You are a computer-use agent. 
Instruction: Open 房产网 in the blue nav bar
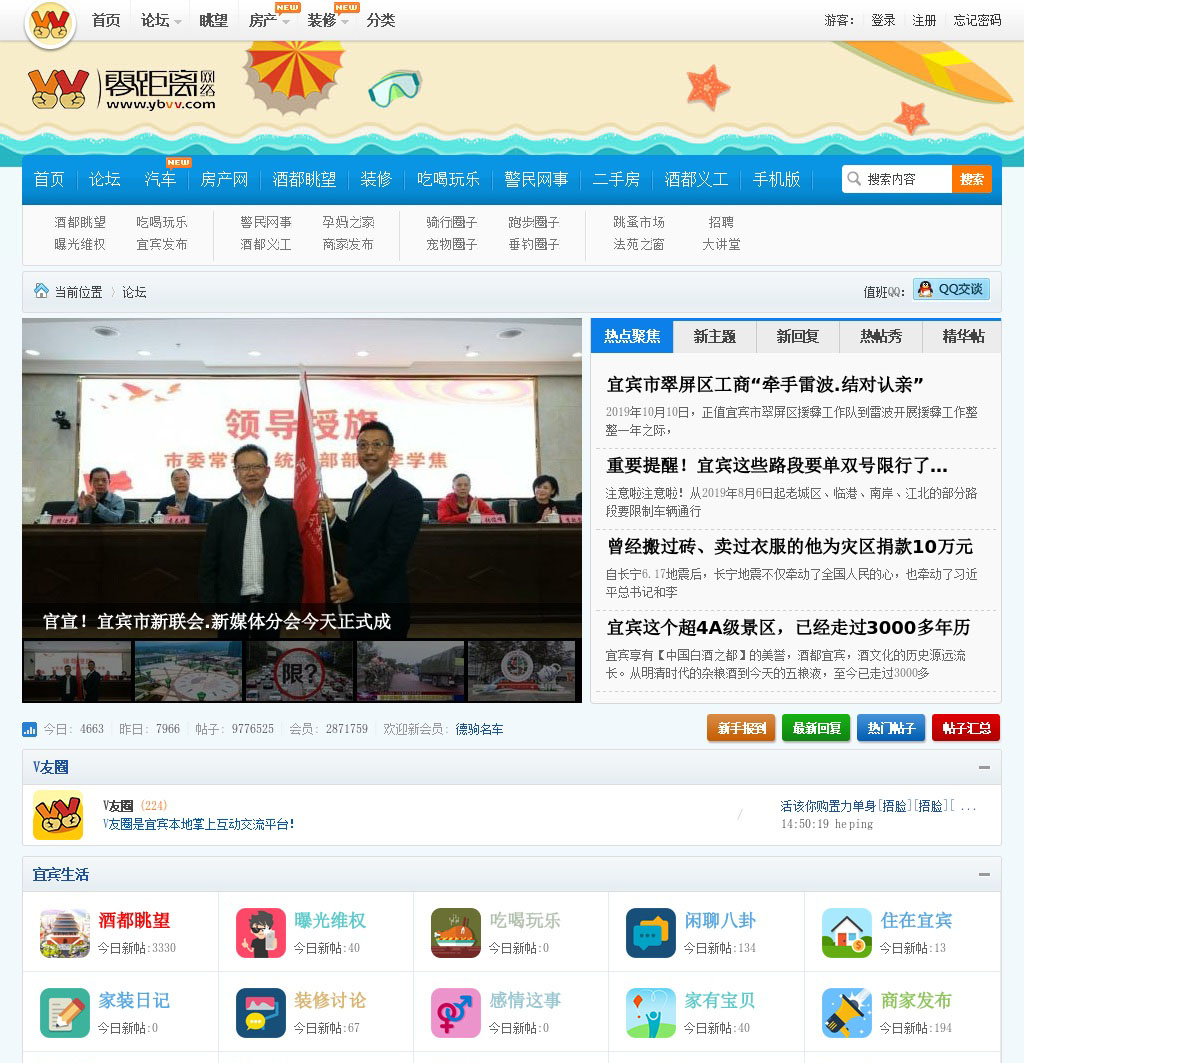click(x=224, y=179)
